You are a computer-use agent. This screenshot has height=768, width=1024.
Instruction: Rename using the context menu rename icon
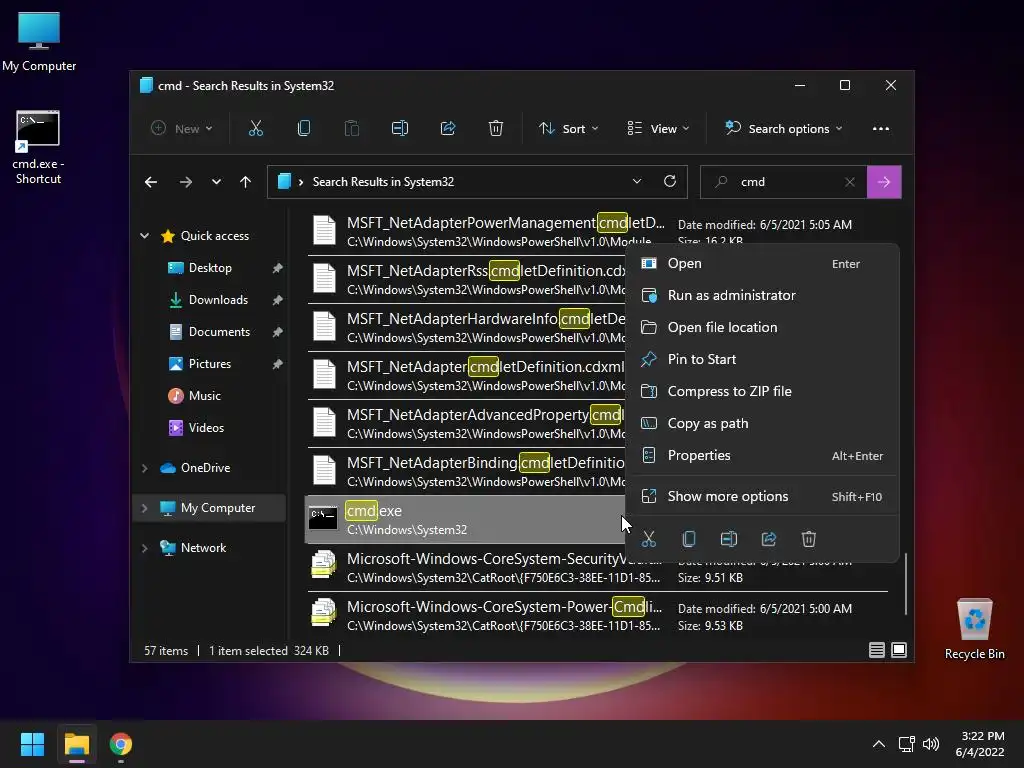click(x=729, y=539)
